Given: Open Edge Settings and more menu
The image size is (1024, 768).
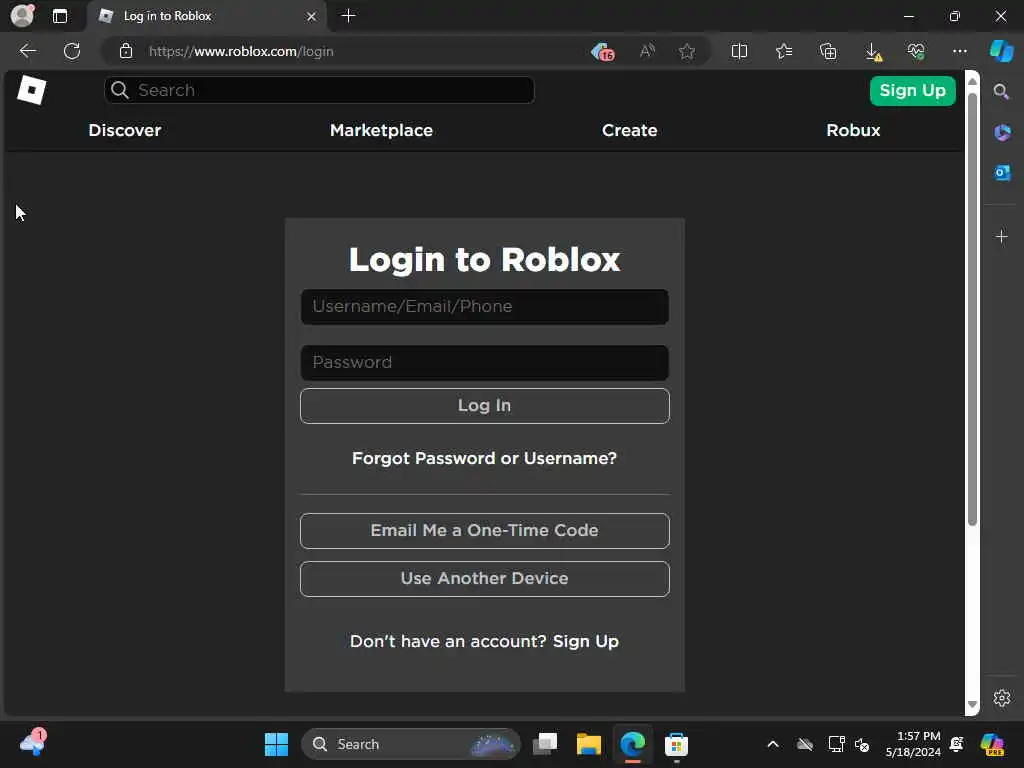Looking at the screenshot, I should [x=959, y=51].
